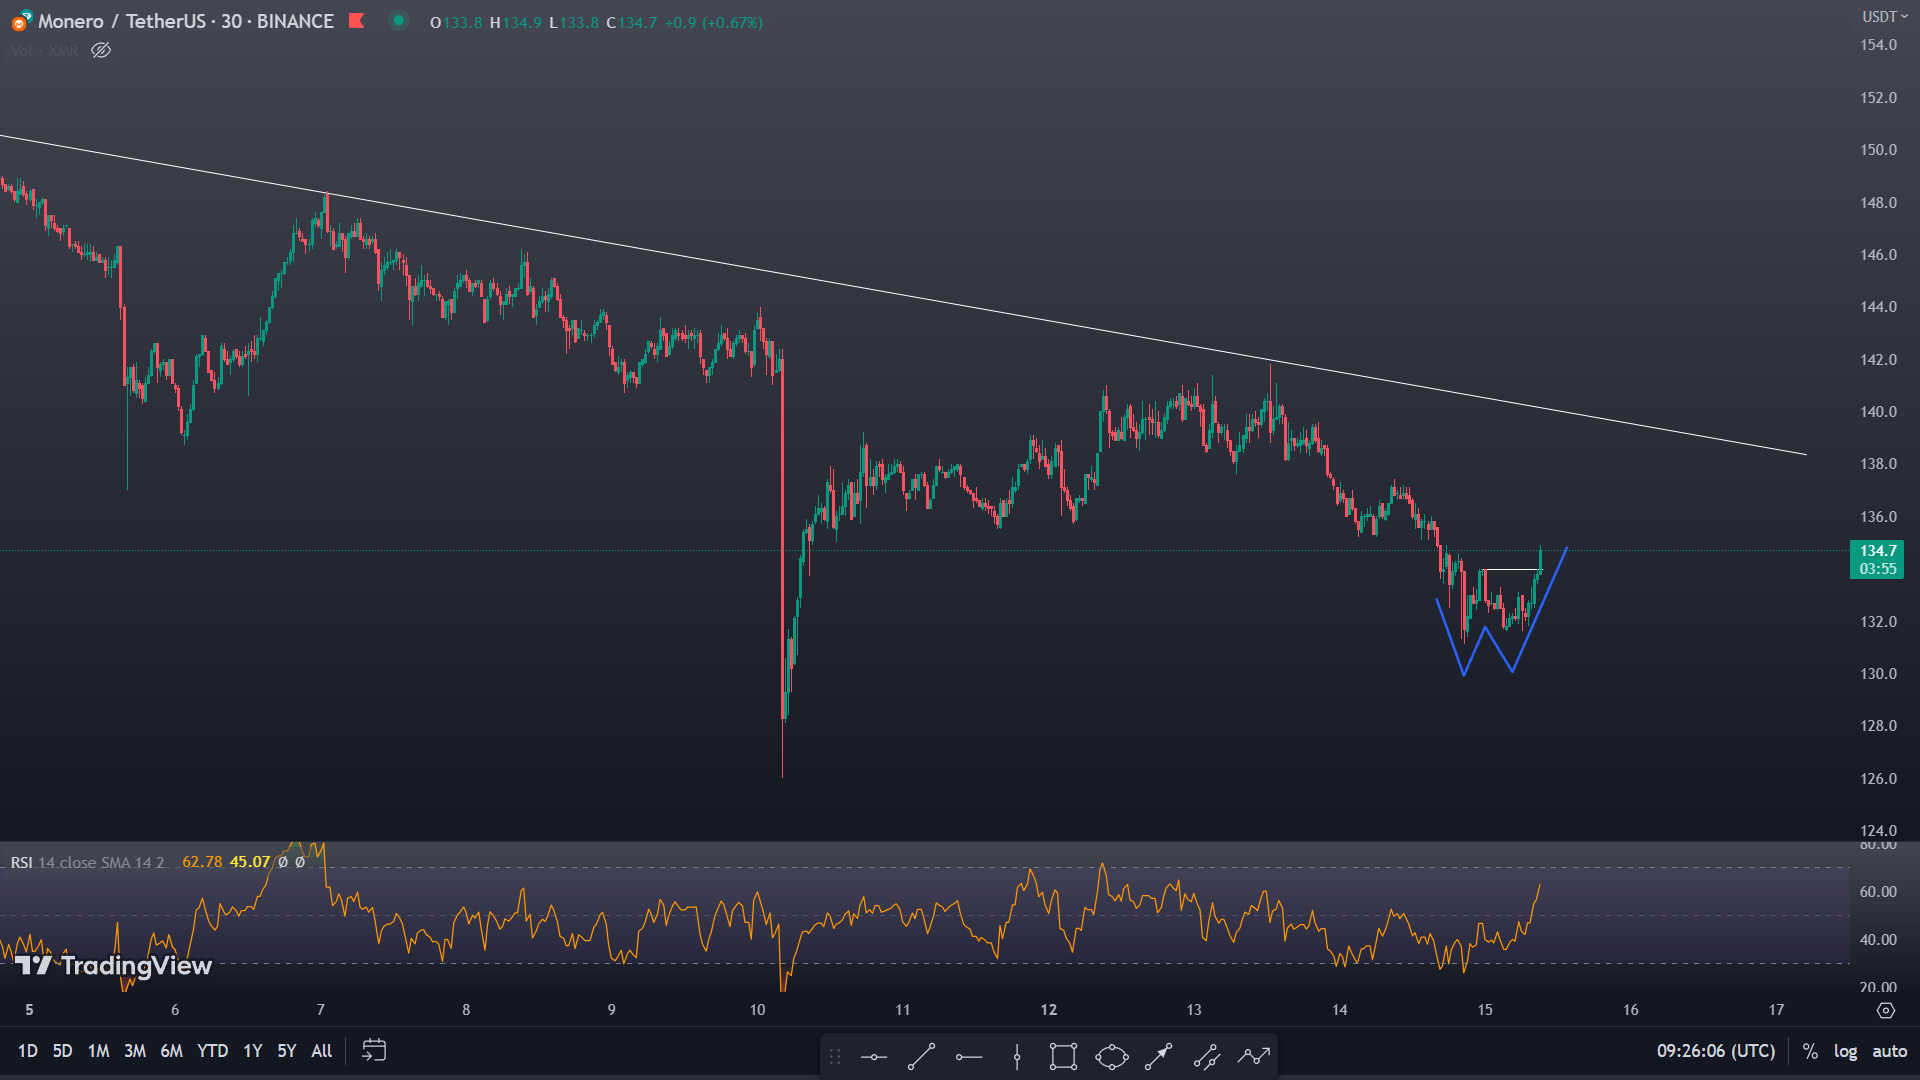
Task: Select the 1Y date range
Action: 253,1051
